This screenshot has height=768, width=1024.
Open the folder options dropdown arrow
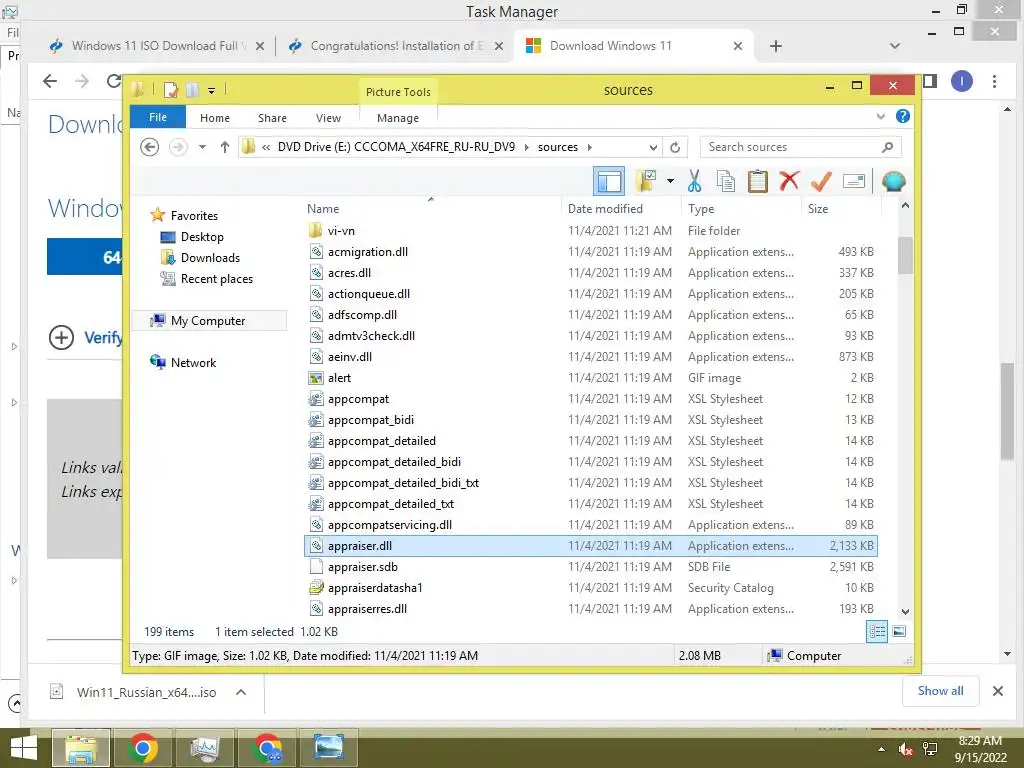coord(670,181)
